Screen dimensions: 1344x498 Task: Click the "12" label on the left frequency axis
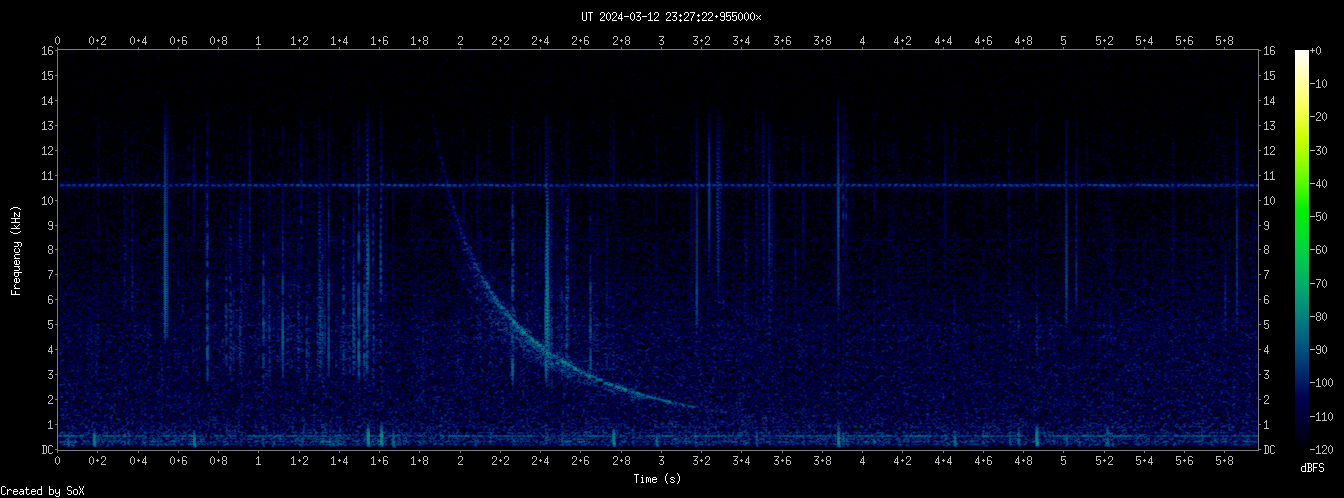46,150
